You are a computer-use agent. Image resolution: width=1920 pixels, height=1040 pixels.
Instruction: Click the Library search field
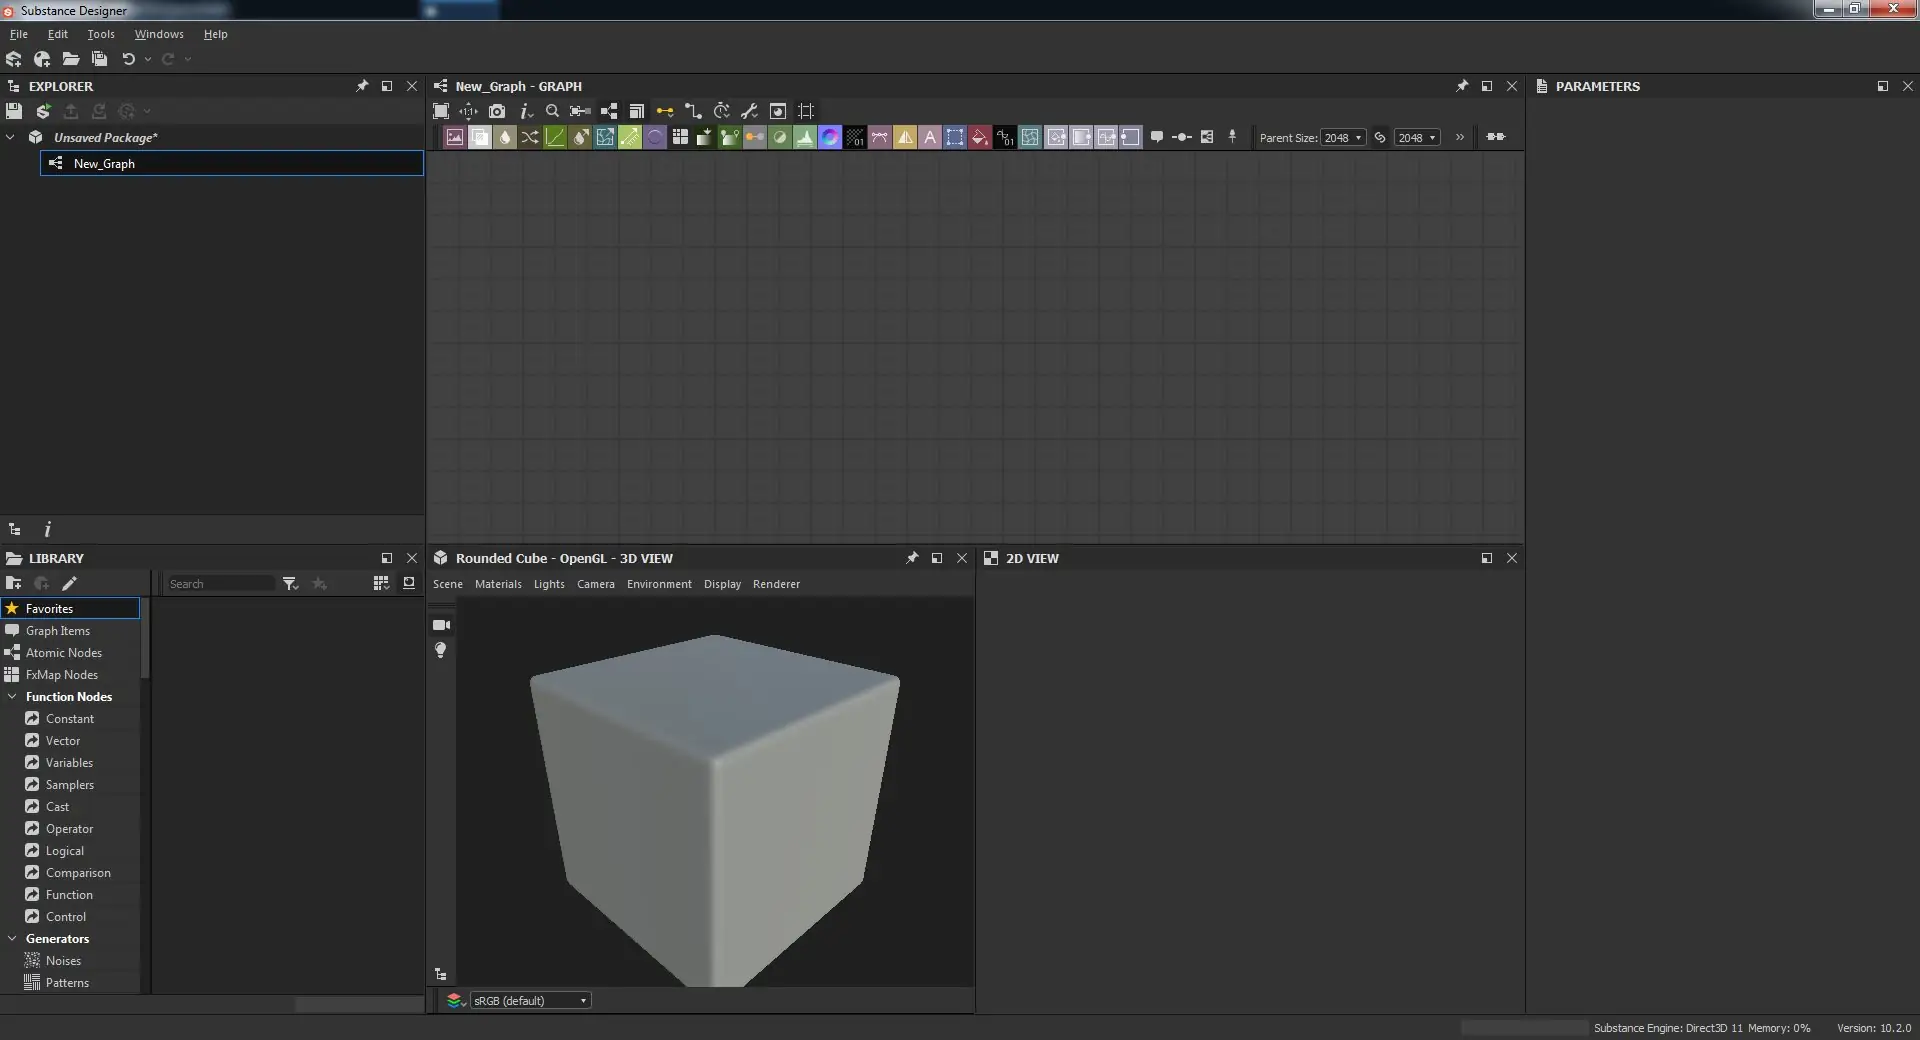(220, 584)
